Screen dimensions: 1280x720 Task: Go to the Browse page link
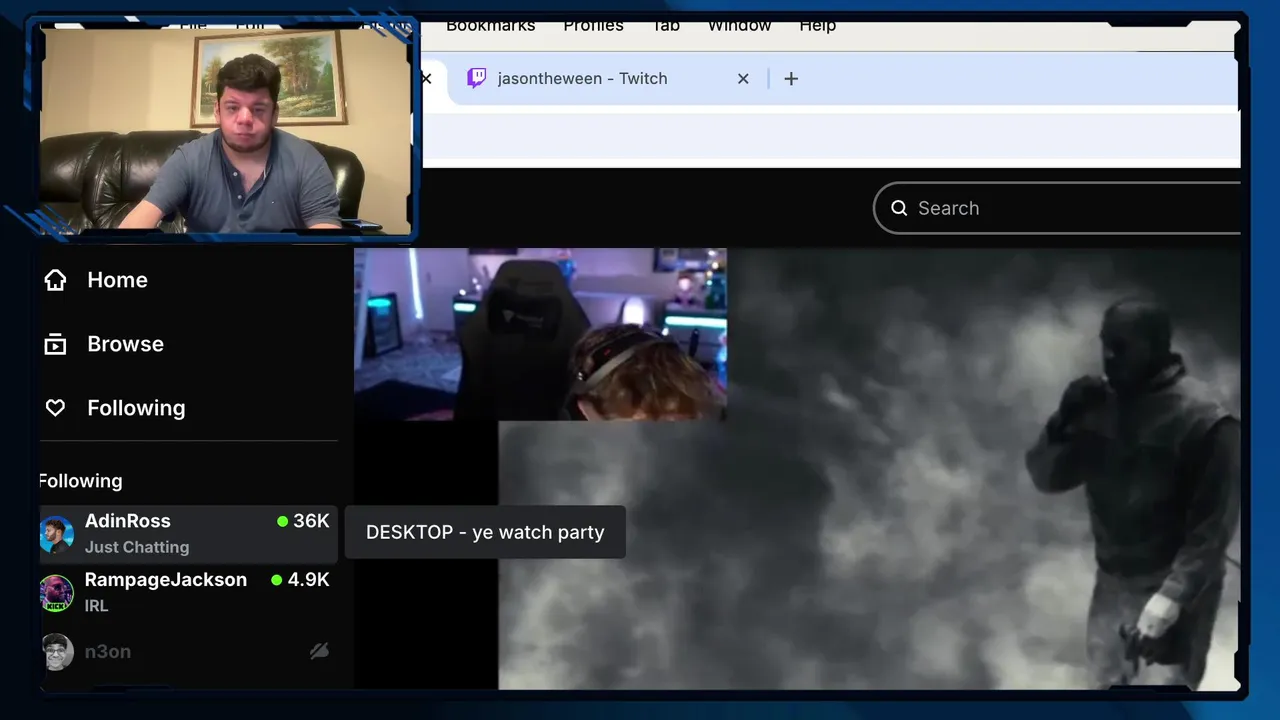(125, 344)
